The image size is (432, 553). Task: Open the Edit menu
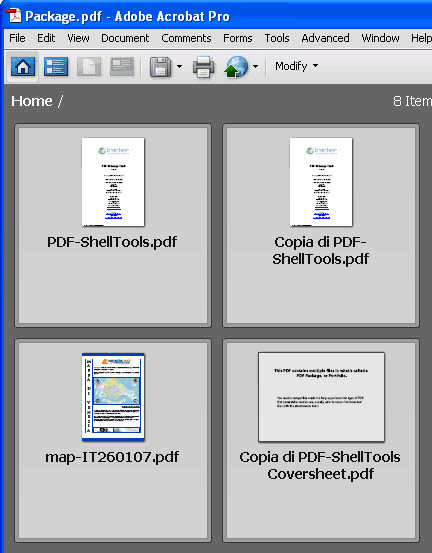pos(46,38)
